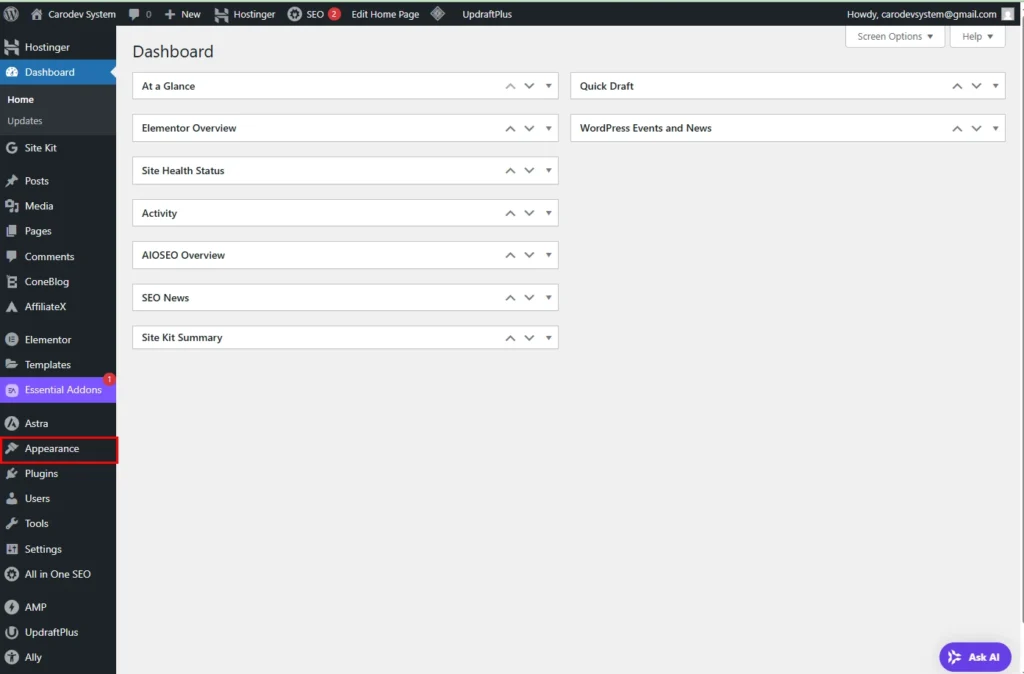
Task: Click the Media icon in sidebar
Action: tap(12, 206)
